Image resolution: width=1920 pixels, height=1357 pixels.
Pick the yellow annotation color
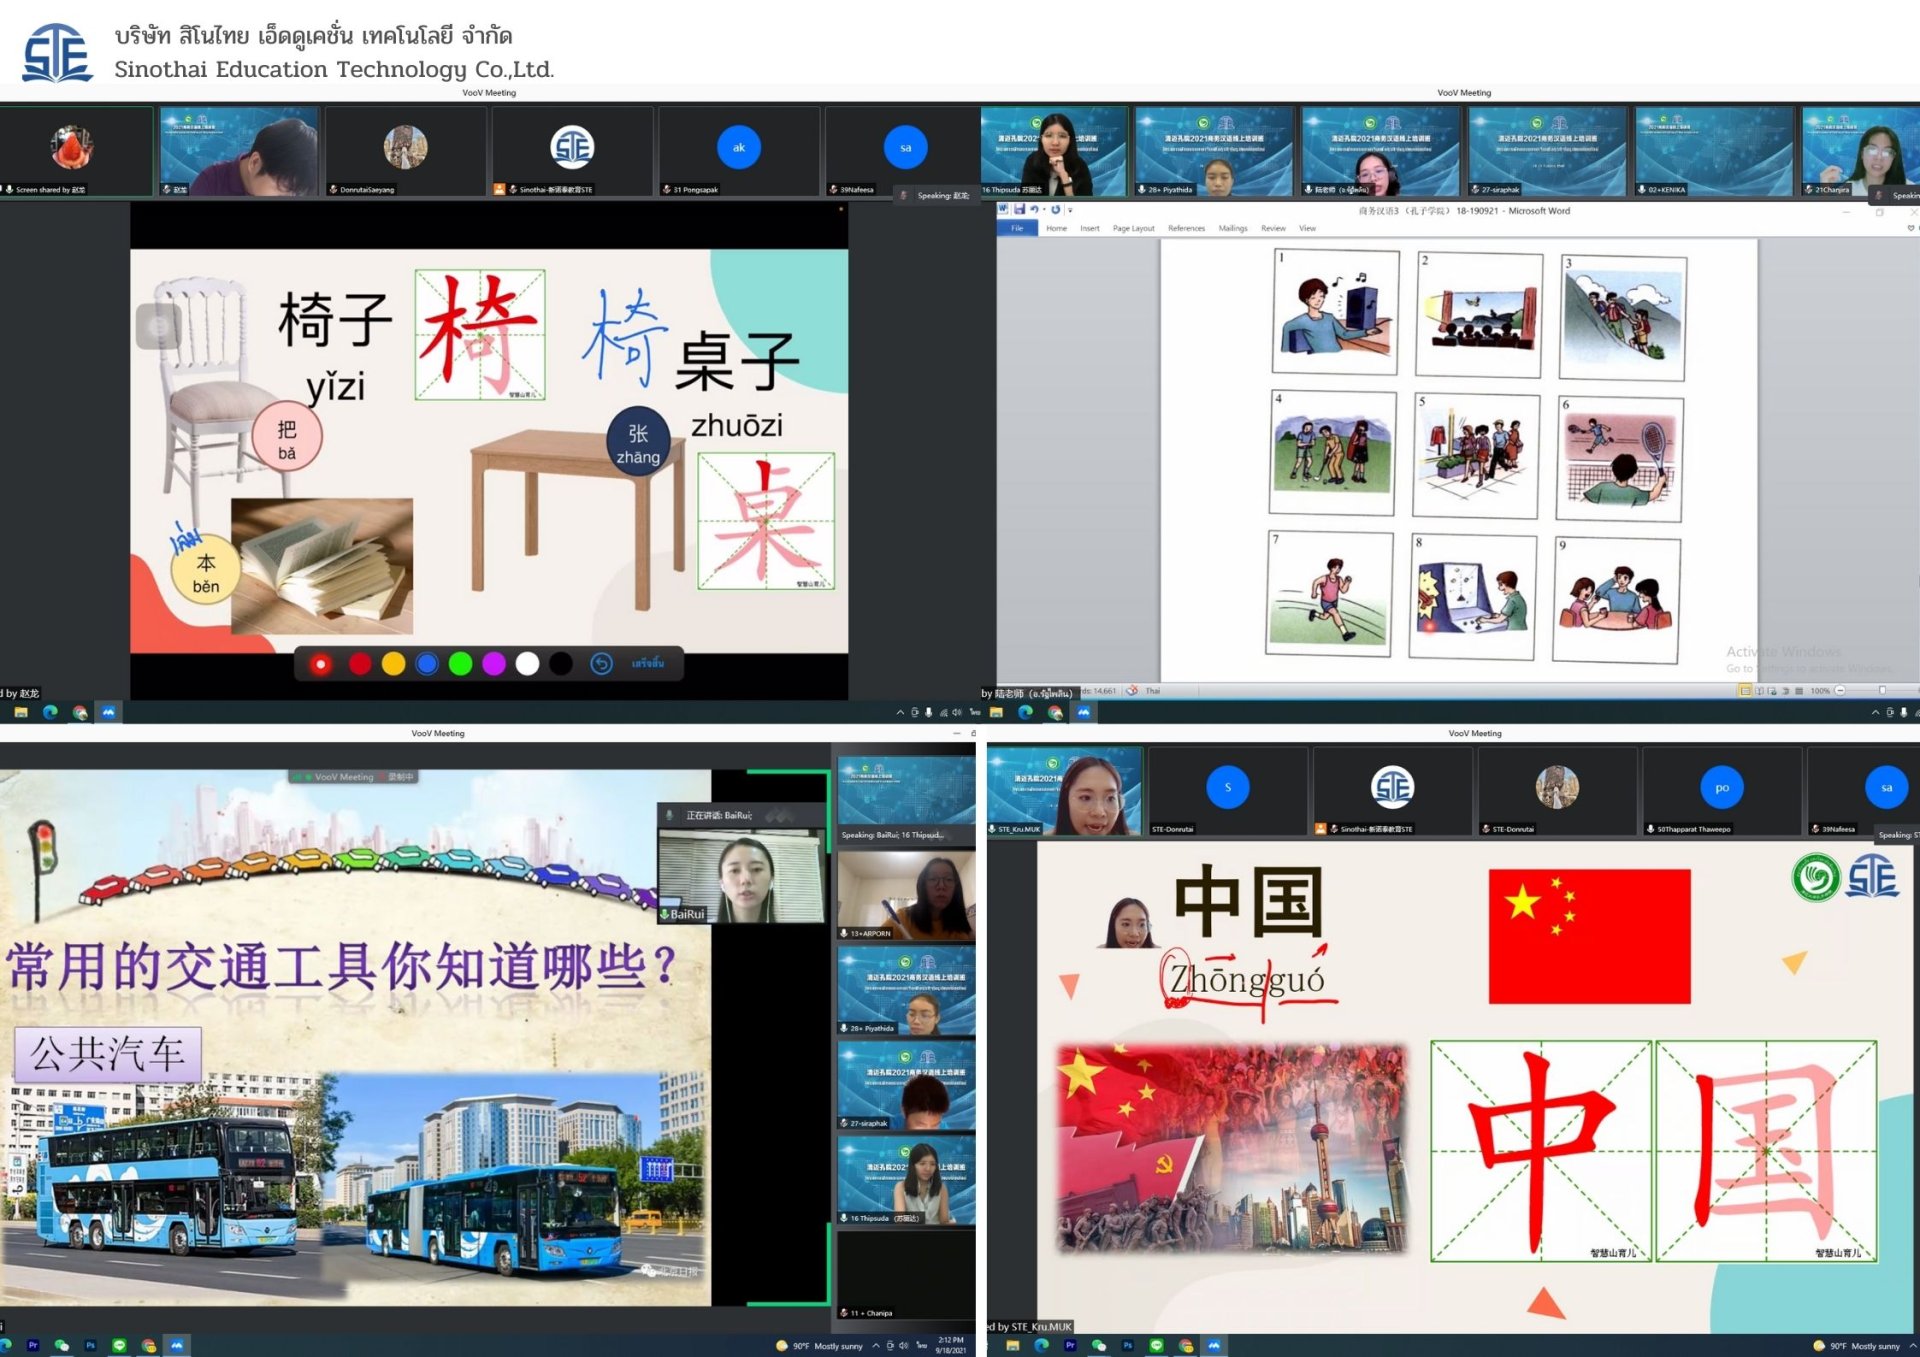pyautogui.click(x=394, y=664)
